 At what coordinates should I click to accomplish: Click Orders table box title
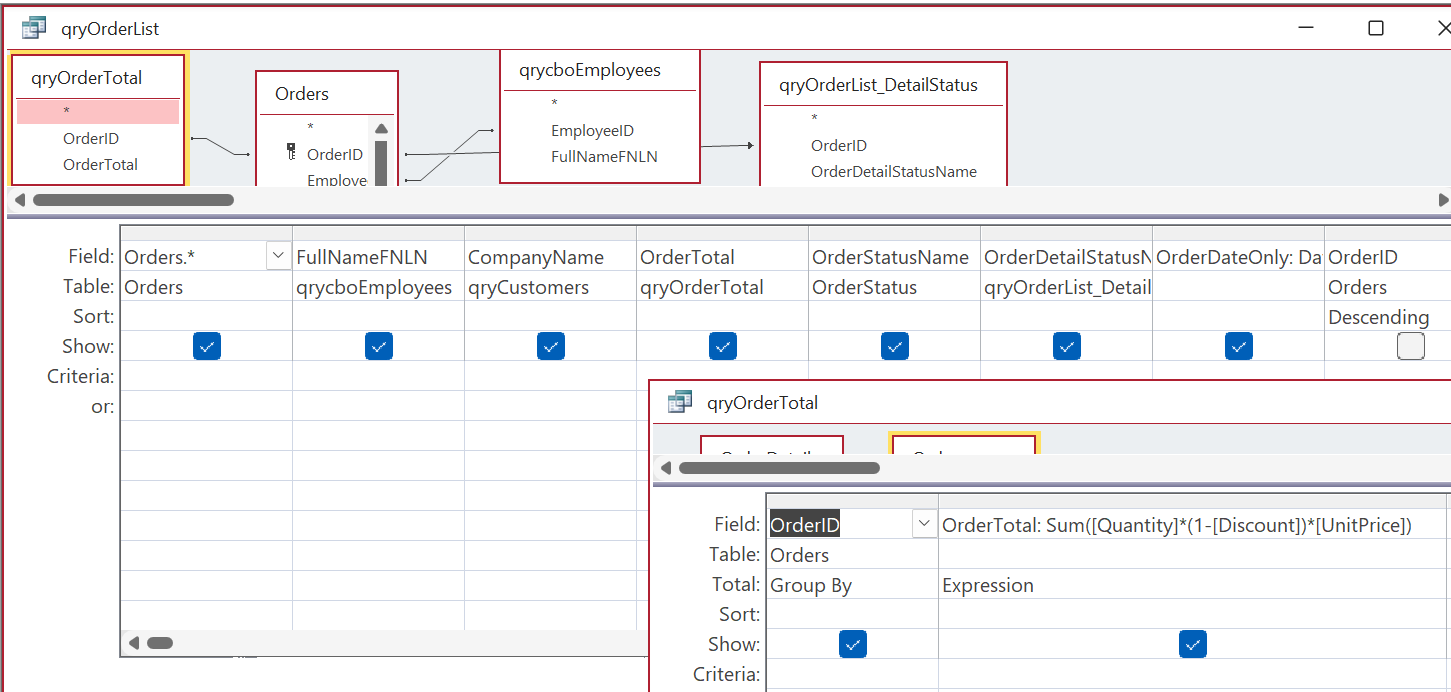(x=302, y=94)
